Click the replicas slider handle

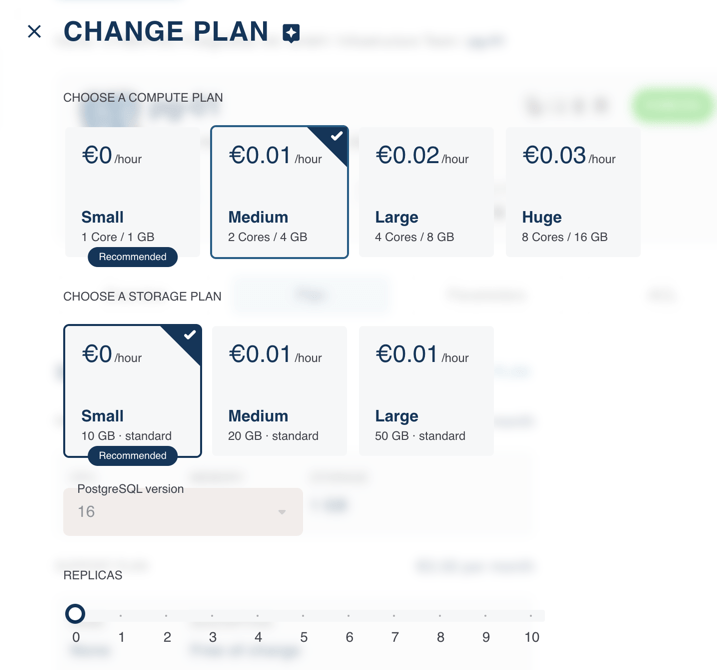click(x=75, y=614)
